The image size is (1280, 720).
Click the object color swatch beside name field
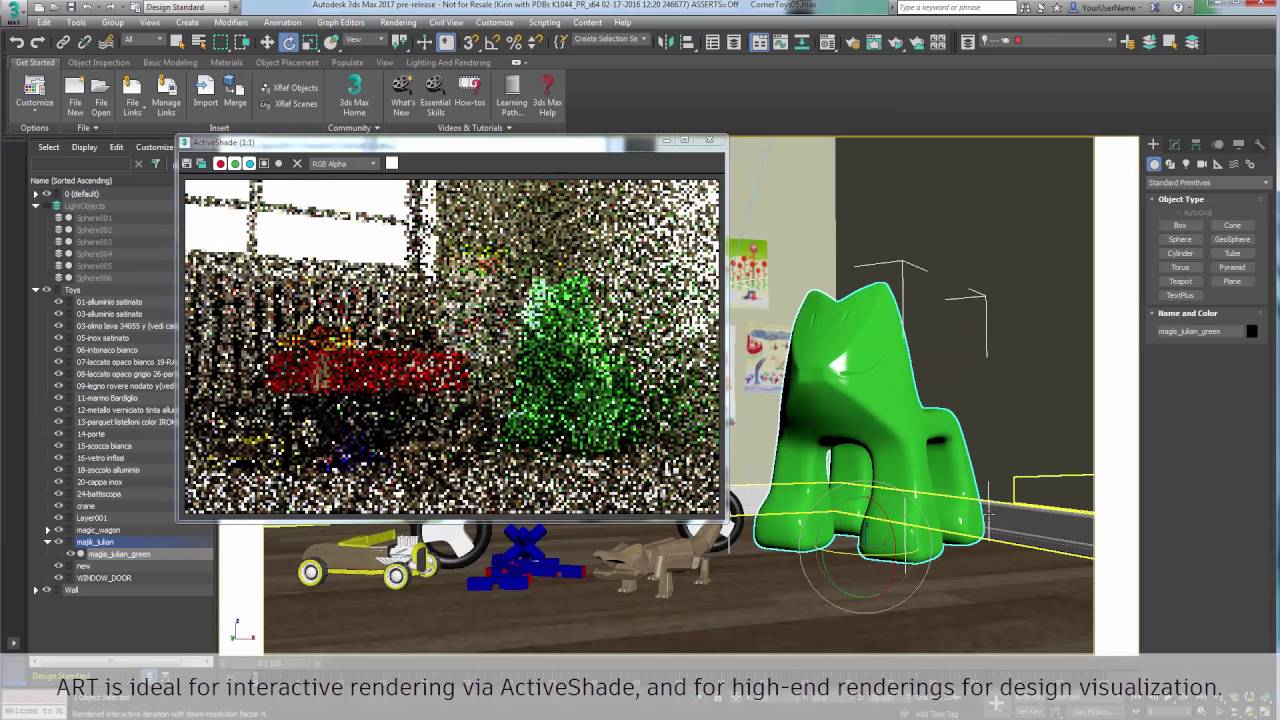point(1251,331)
